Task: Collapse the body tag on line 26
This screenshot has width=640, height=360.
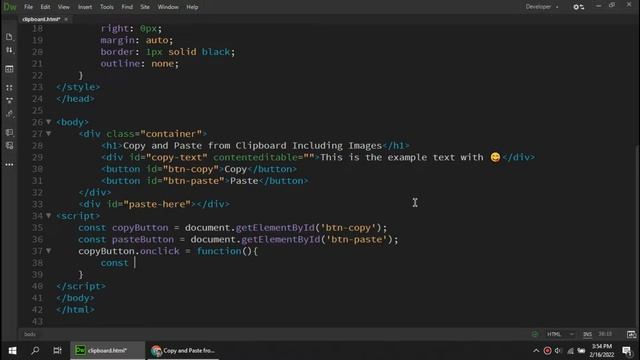Action: coord(49,122)
